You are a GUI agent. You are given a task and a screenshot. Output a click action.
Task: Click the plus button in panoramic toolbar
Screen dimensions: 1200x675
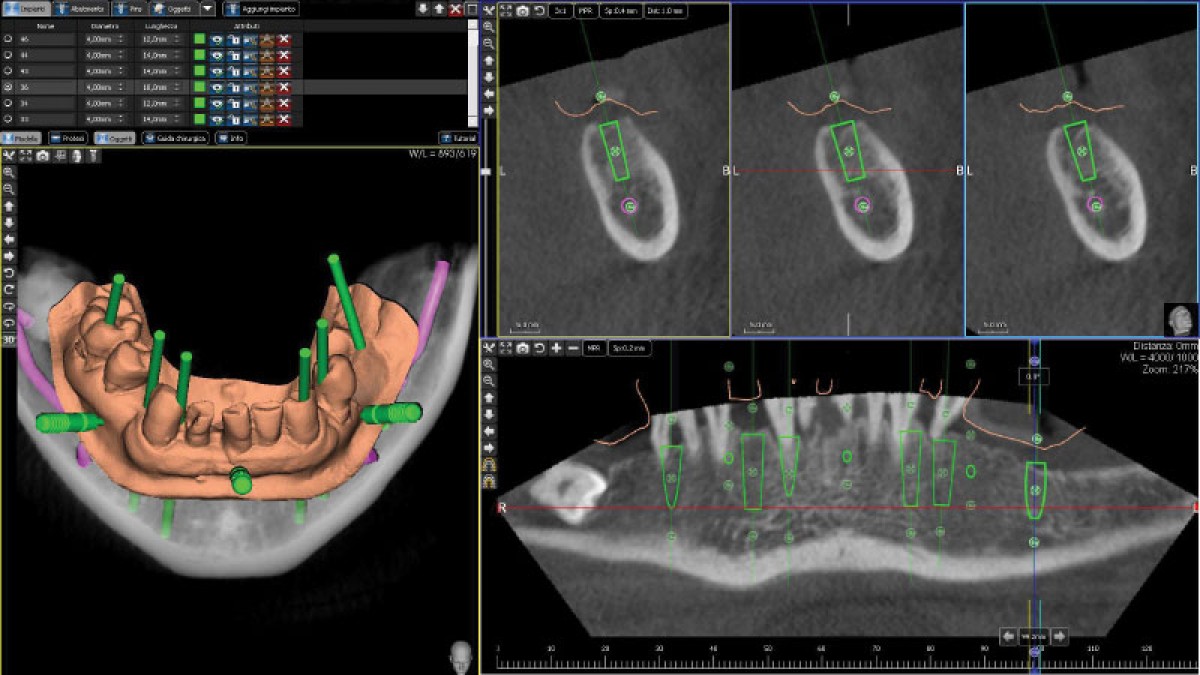coord(556,348)
